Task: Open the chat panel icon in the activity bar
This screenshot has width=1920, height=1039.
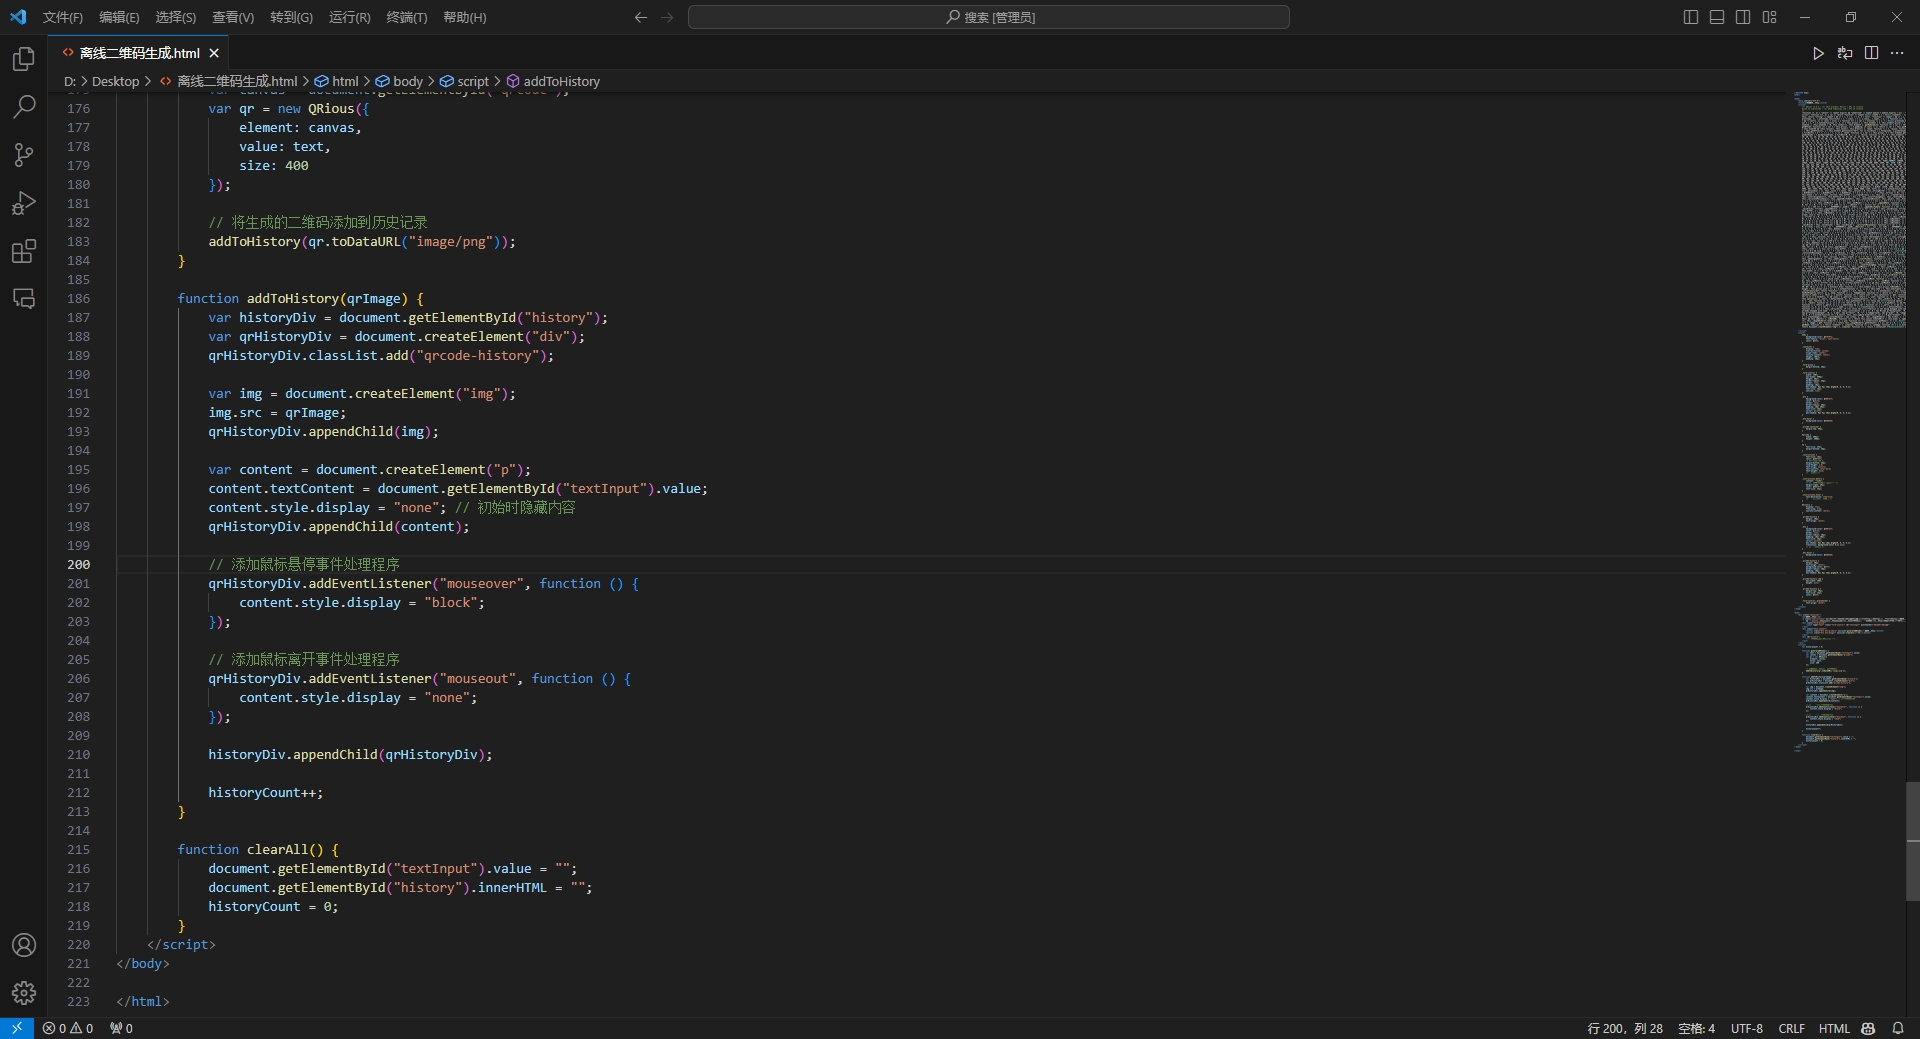Action: click(x=24, y=299)
